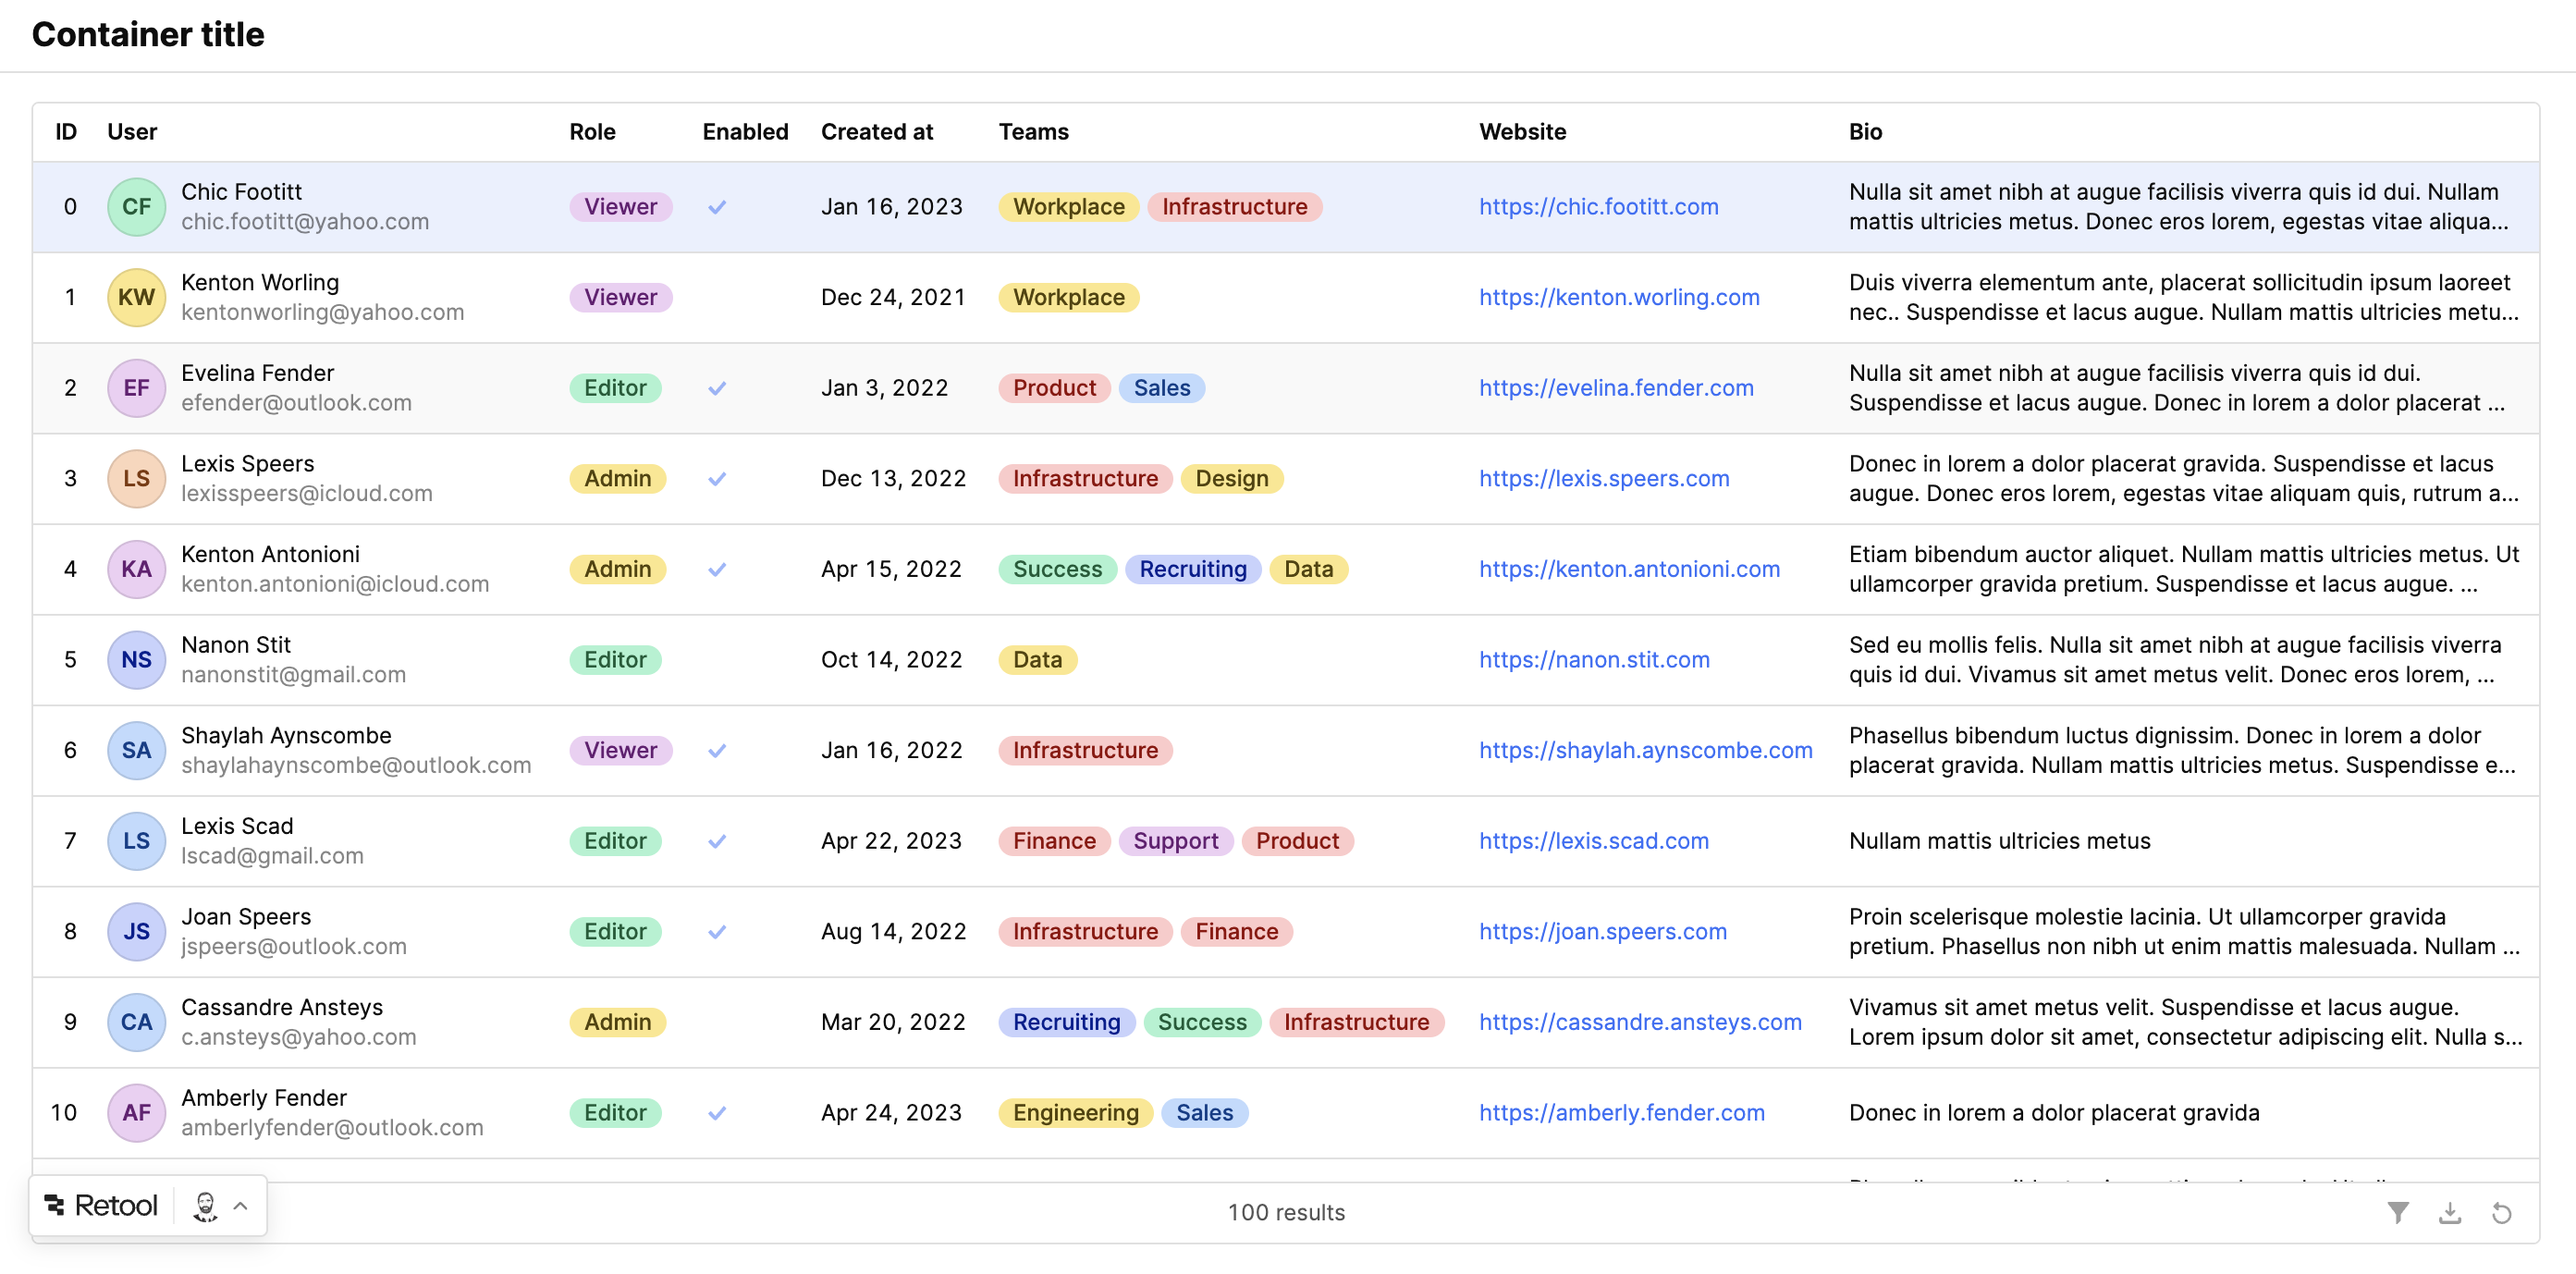Click Kenton Worling's KW avatar

(x=136, y=297)
